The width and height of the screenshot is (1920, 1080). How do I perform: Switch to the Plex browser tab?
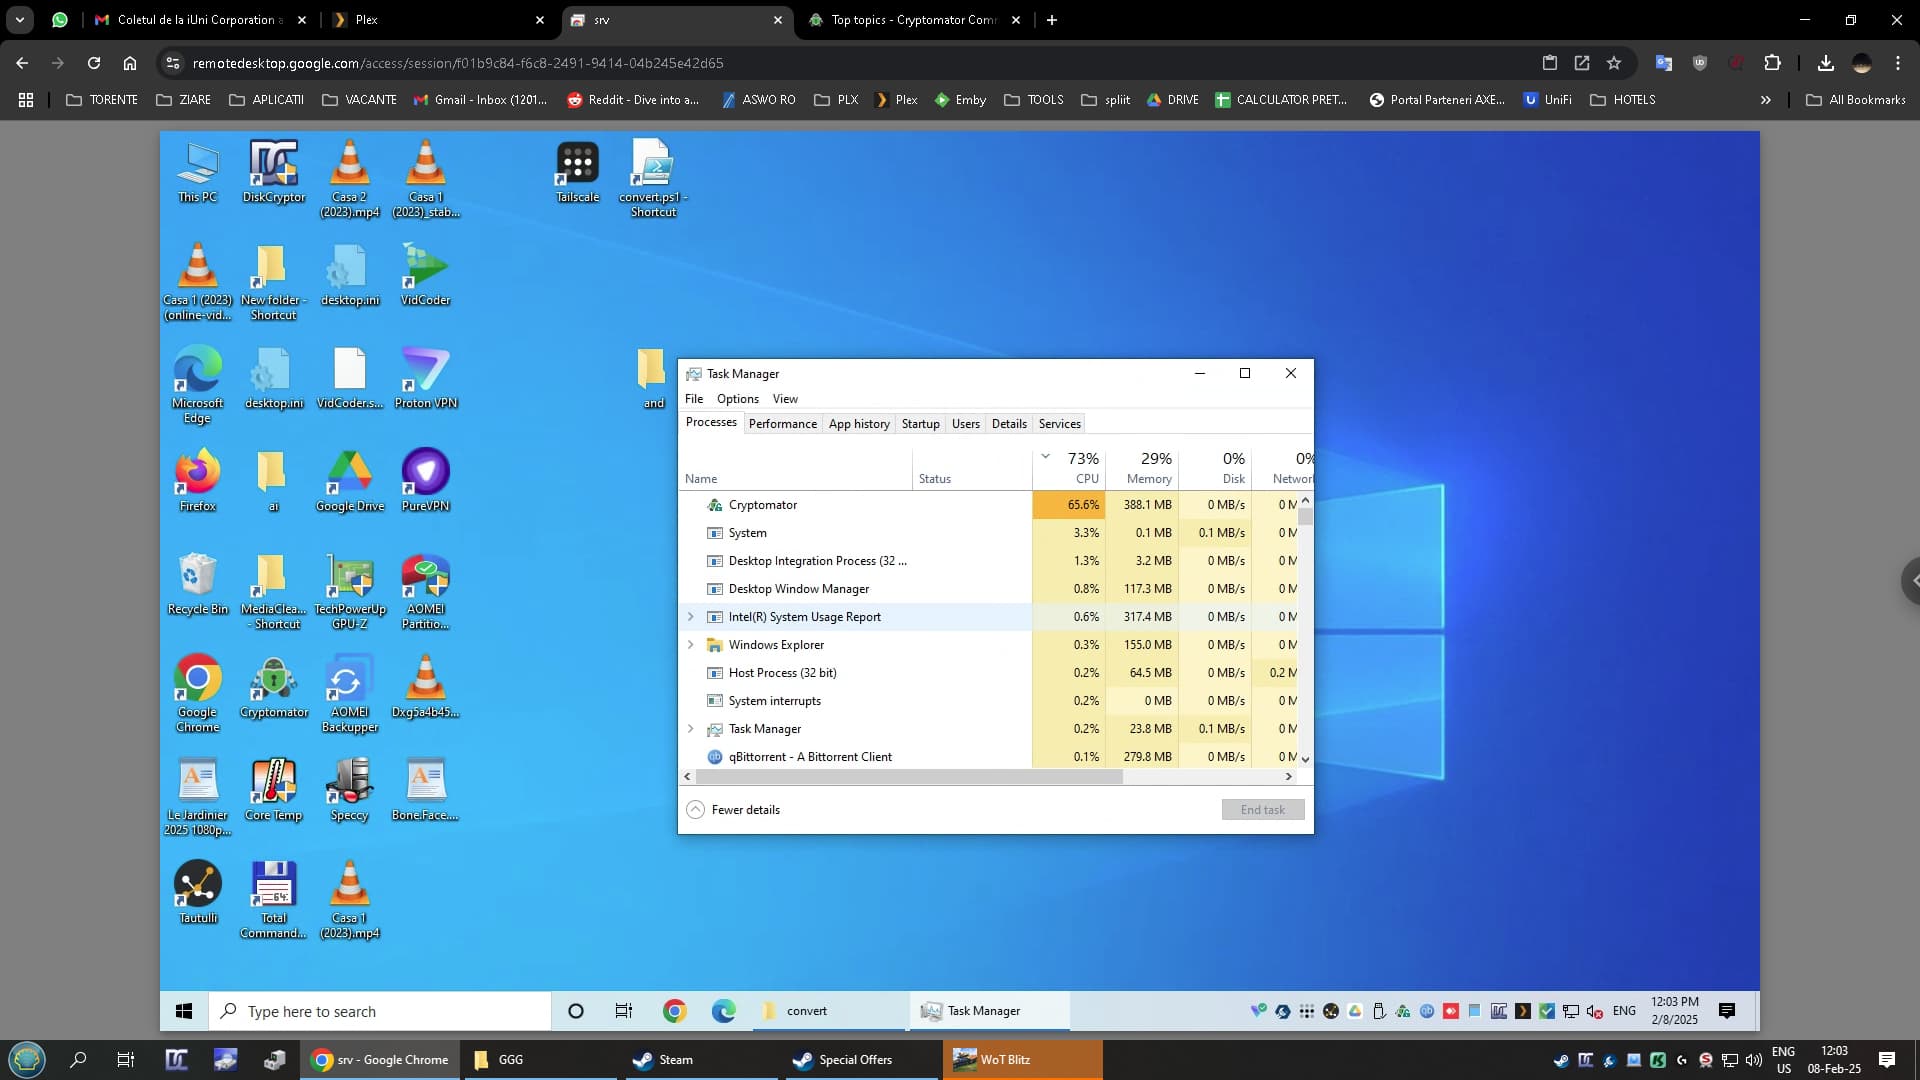click(x=440, y=20)
